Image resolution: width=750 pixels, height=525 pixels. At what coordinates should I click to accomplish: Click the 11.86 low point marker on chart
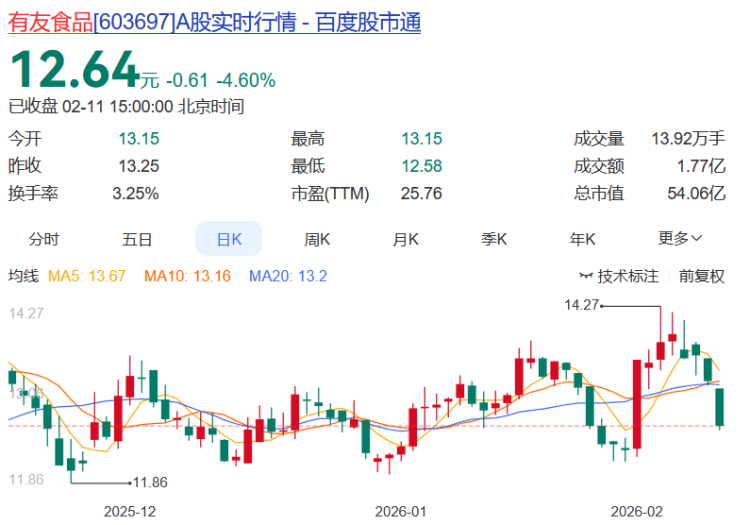click(150, 482)
